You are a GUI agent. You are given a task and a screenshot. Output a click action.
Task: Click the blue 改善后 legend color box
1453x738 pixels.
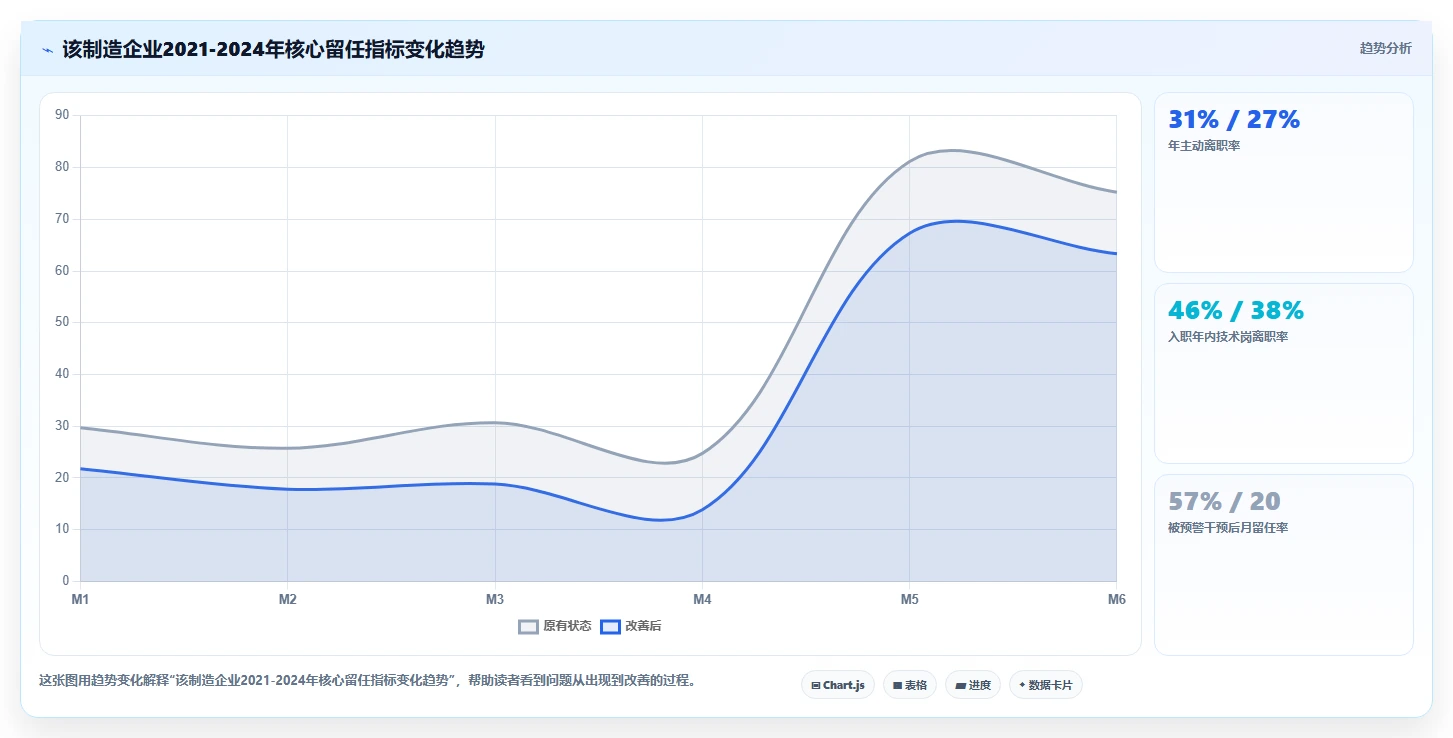(x=610, y=626)
